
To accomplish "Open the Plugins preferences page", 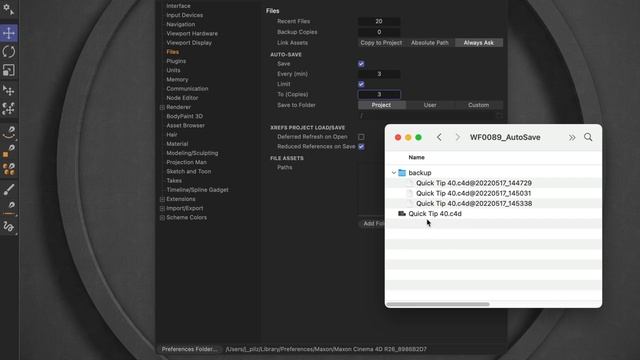I will [176, 61].
